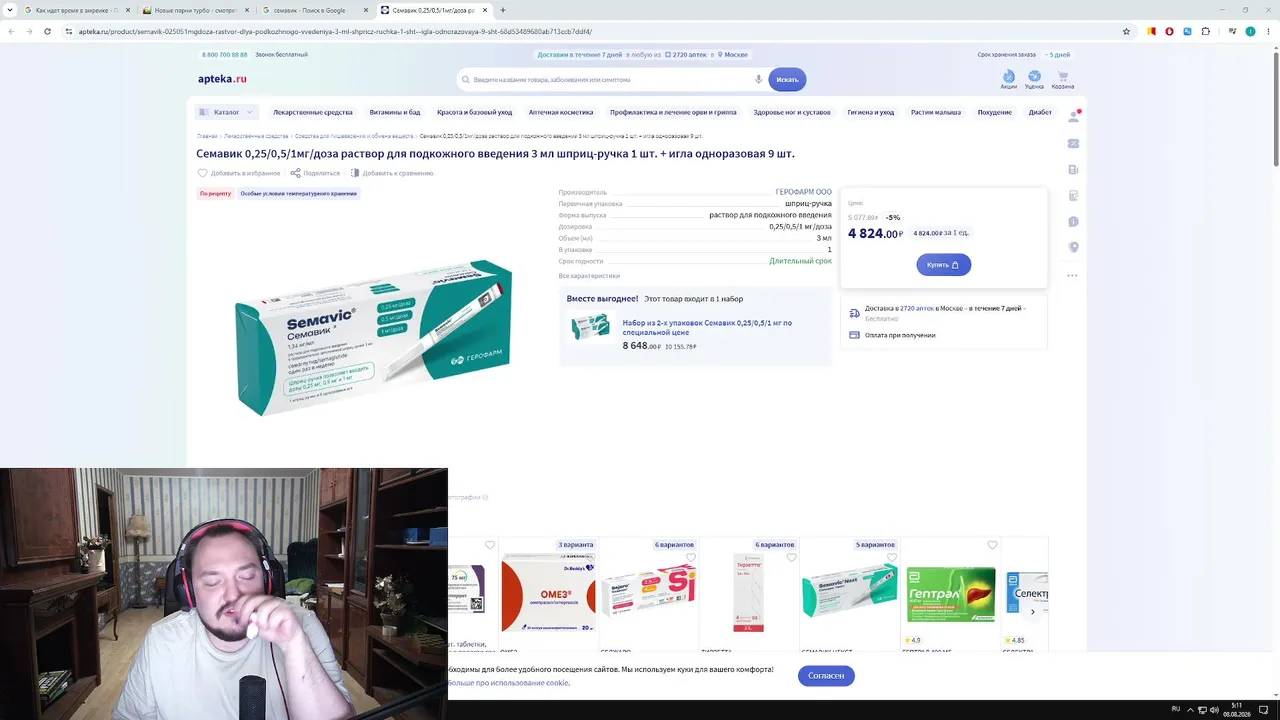Open the Гептрал product thumbnail
The width and height of the screenshot is (1280, 720).
pos(950,594)
